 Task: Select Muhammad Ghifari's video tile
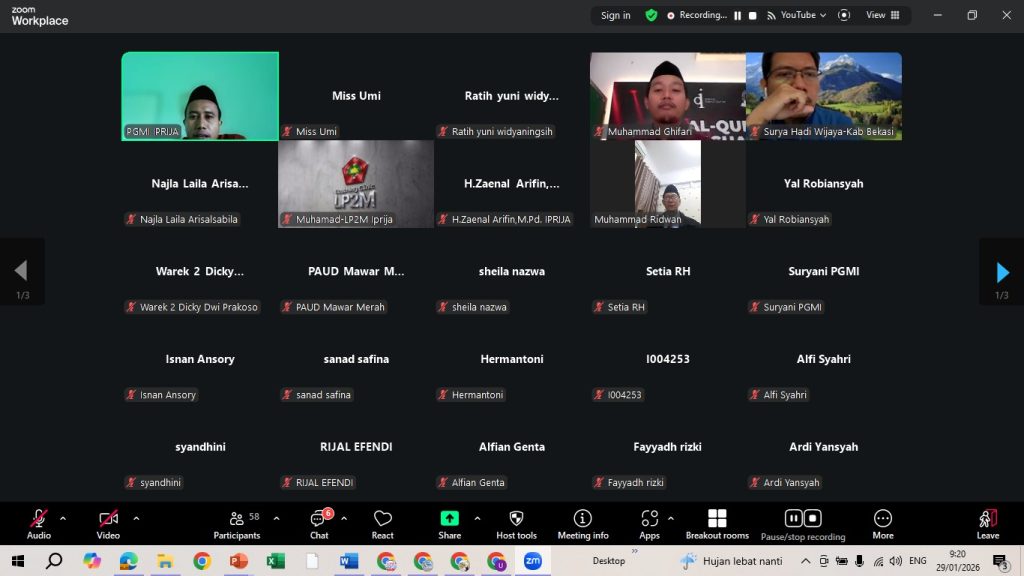[667, 95]
